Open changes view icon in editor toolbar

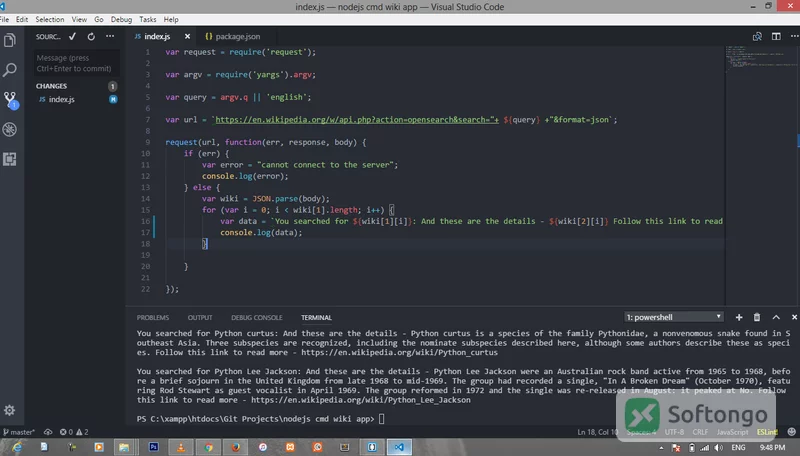pyautogui.click(x=757, y=36)
